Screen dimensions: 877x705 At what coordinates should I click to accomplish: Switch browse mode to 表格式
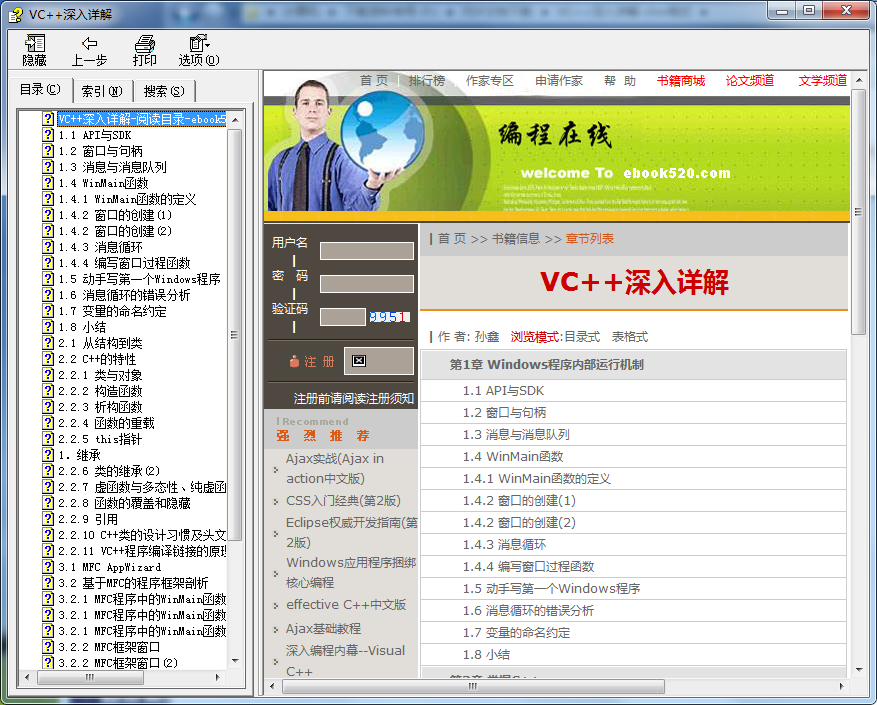click(630, 337)
